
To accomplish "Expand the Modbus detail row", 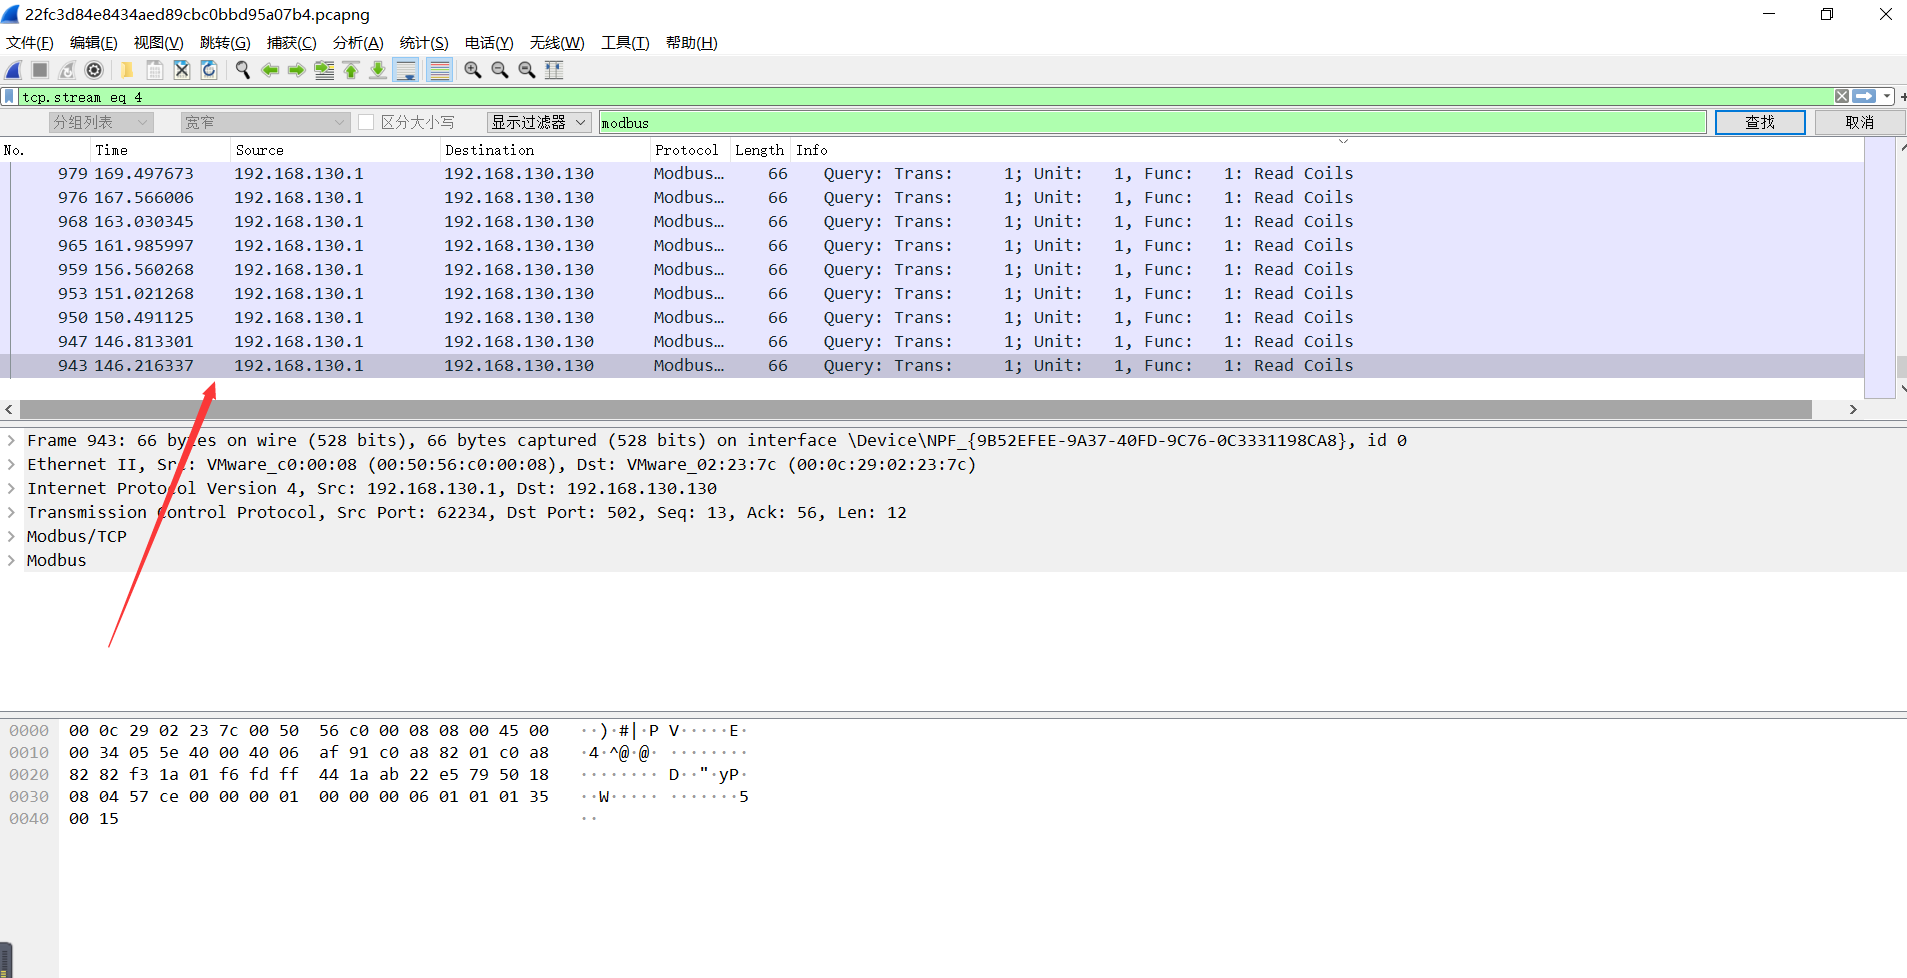I will [11, 560].
